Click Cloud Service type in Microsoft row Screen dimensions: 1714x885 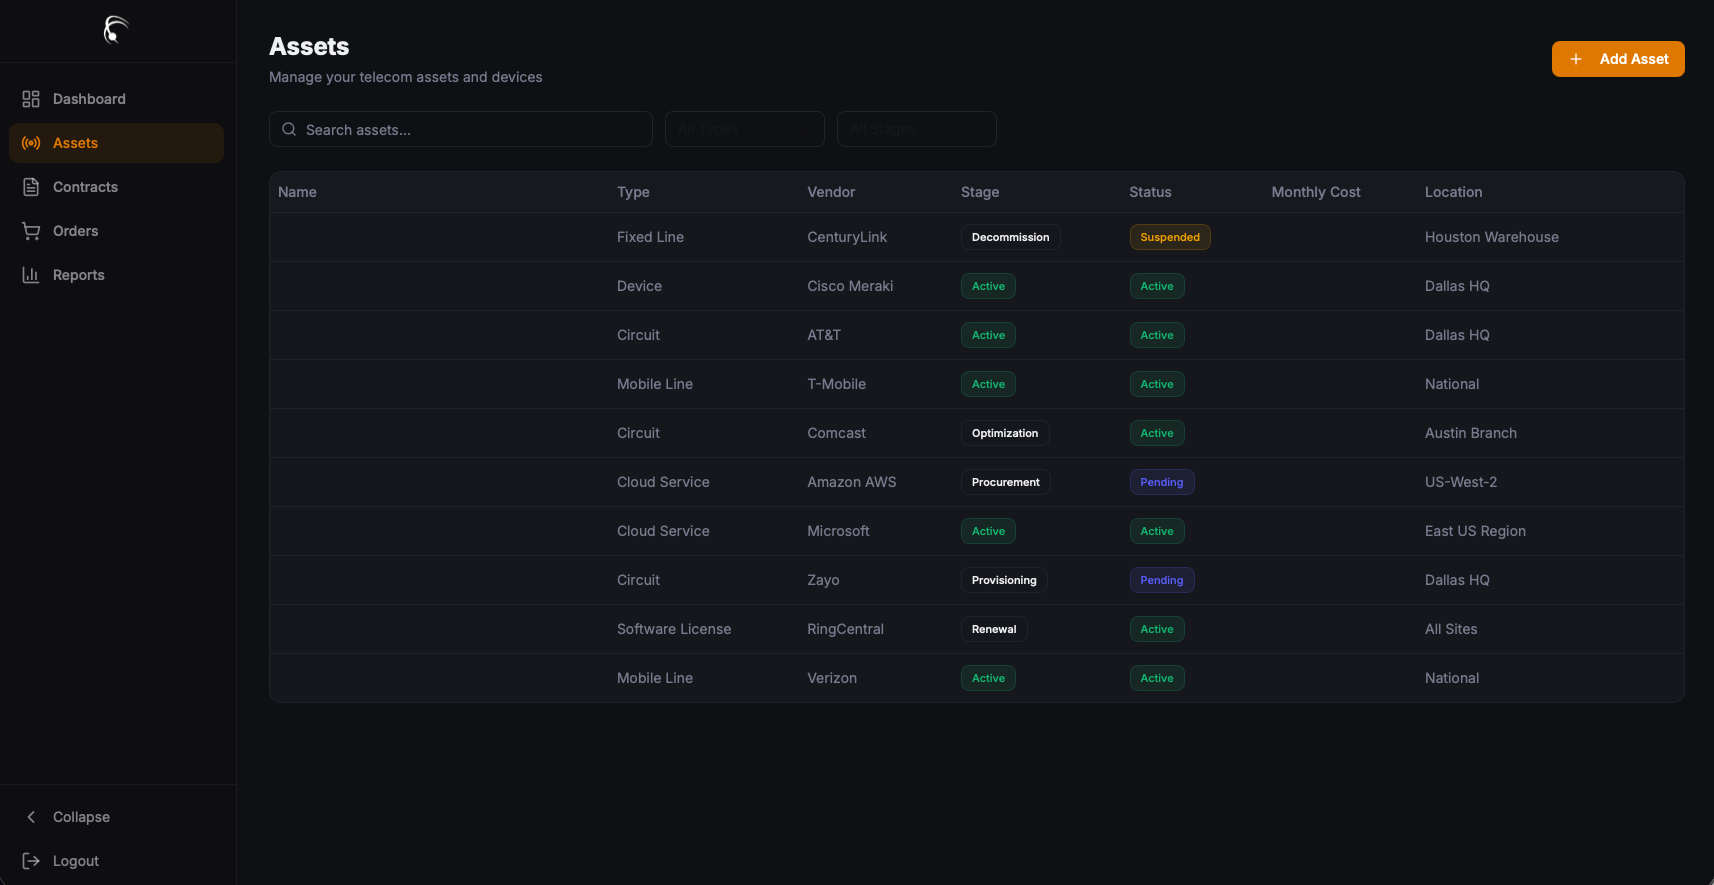coord(663,531)
